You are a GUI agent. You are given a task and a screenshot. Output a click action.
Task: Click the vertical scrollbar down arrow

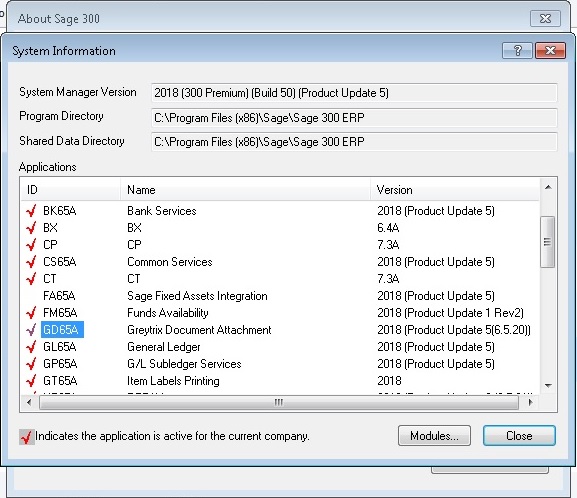tap(548, 386)
